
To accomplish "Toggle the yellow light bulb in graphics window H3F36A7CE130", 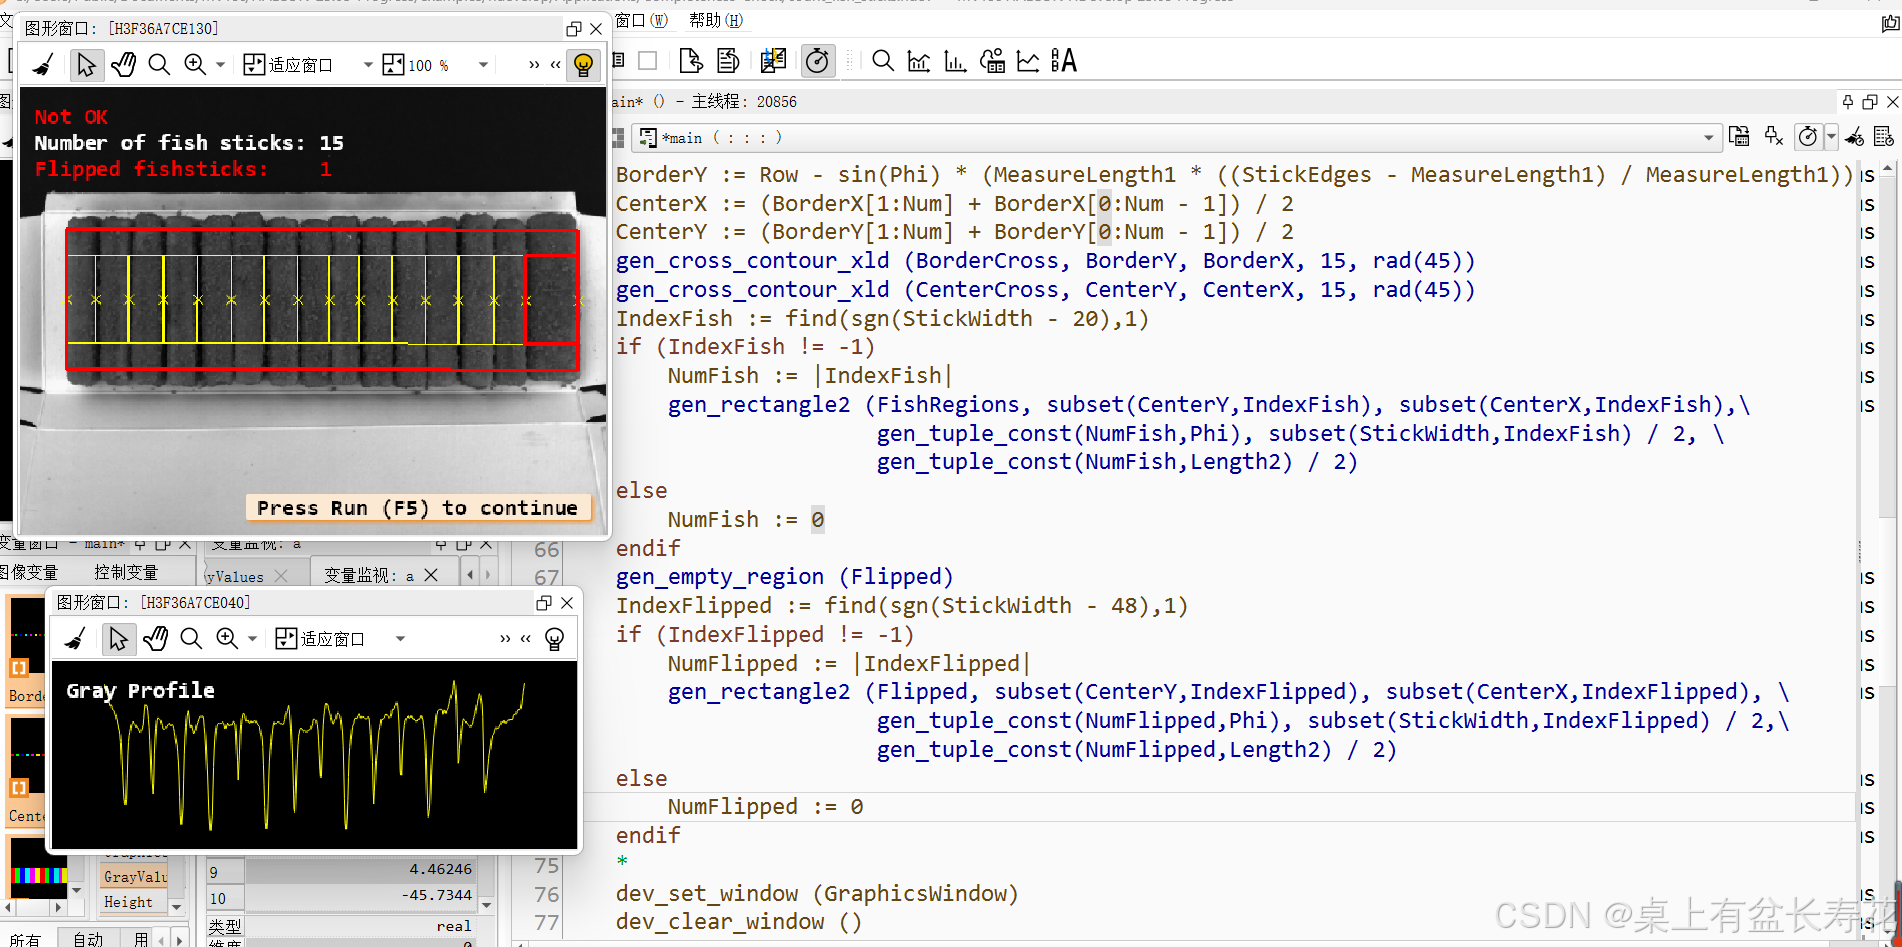I will click(583, 65).
